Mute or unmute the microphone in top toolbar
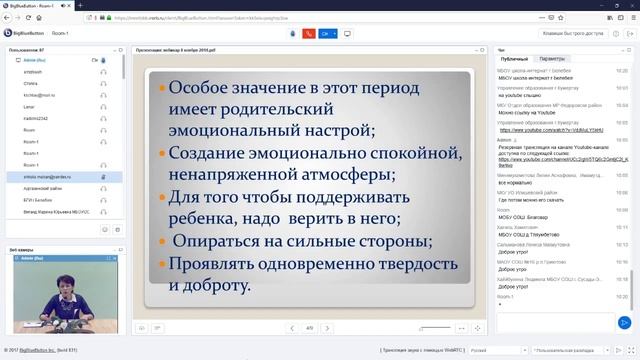Viewport: 640px width, 360px height. pyautogui.click(x=293, y=33)
